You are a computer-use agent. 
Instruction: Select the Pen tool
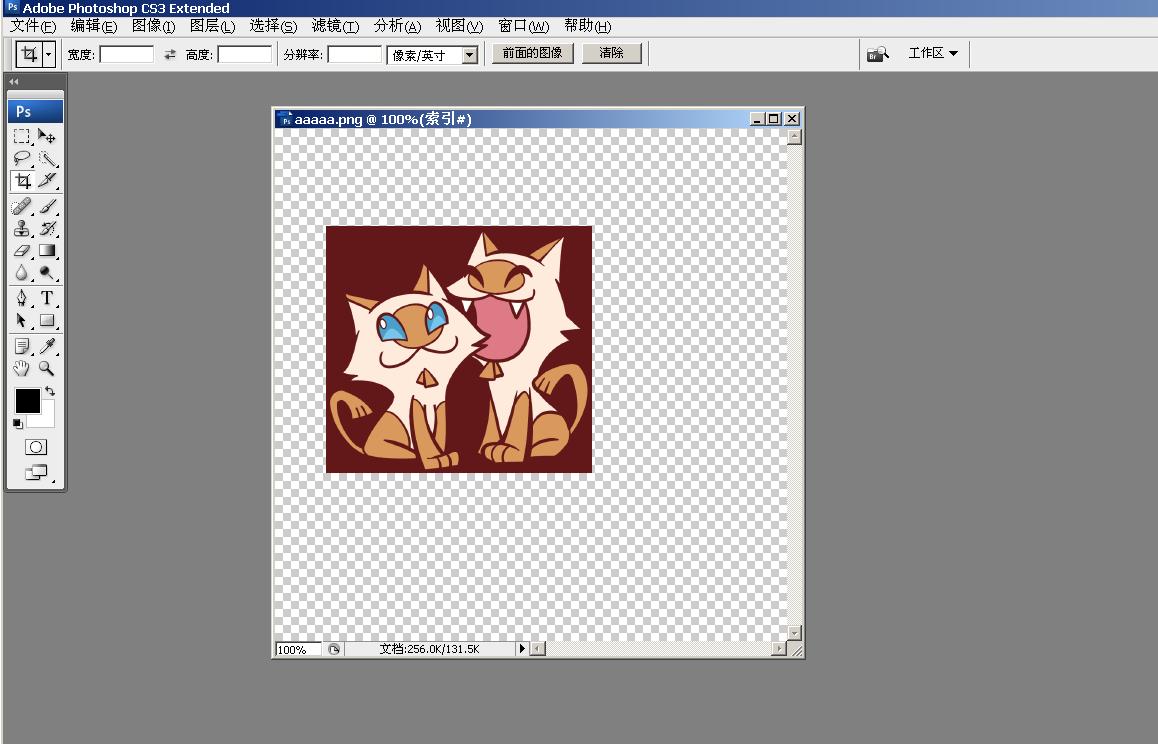click(x=21, y=298)
